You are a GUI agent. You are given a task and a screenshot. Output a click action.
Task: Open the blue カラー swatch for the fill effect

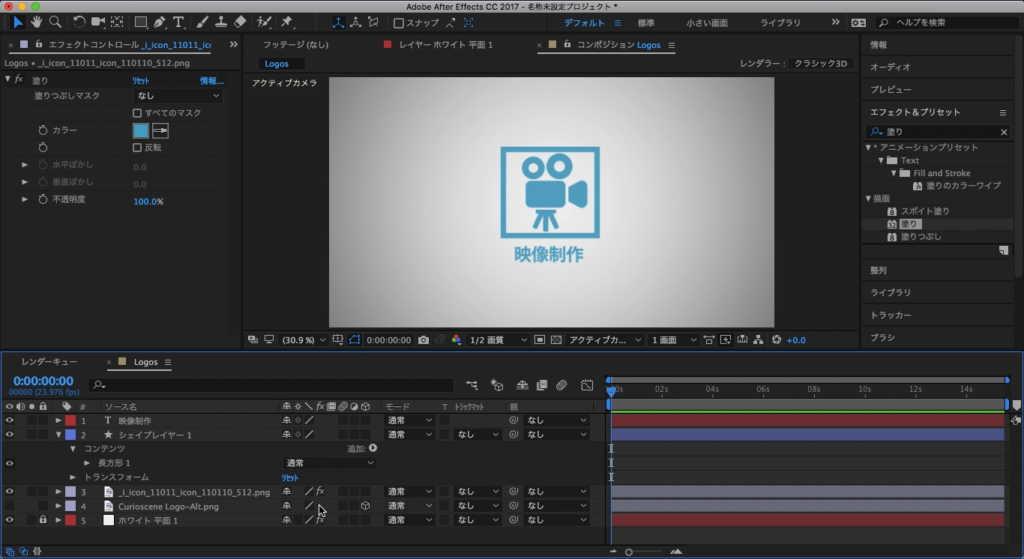click(x=141, y=131)
